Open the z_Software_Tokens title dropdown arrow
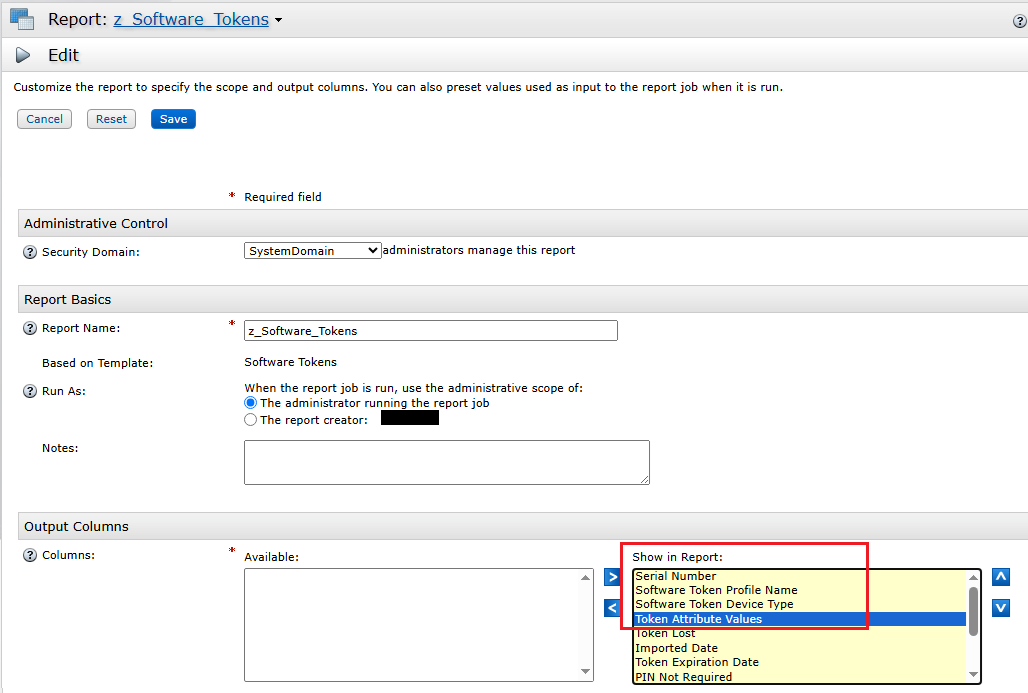The height and width of the screenshot is (693, 1028). coord(279,20)
